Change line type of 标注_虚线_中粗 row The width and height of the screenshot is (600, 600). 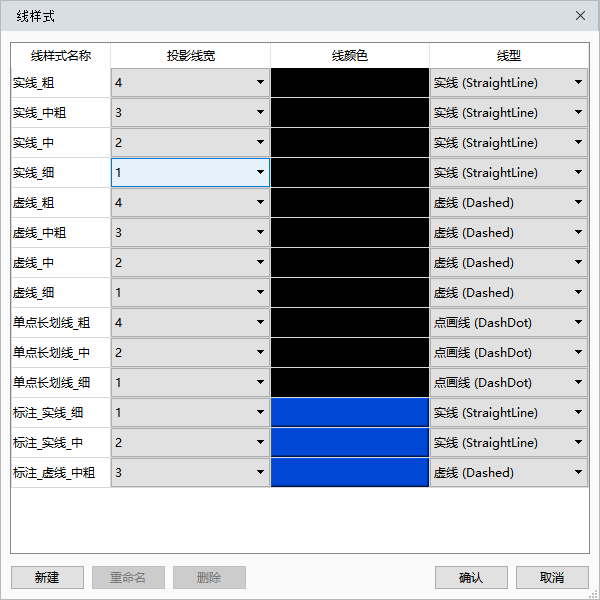pyautogui.click(x=509, y=472)
